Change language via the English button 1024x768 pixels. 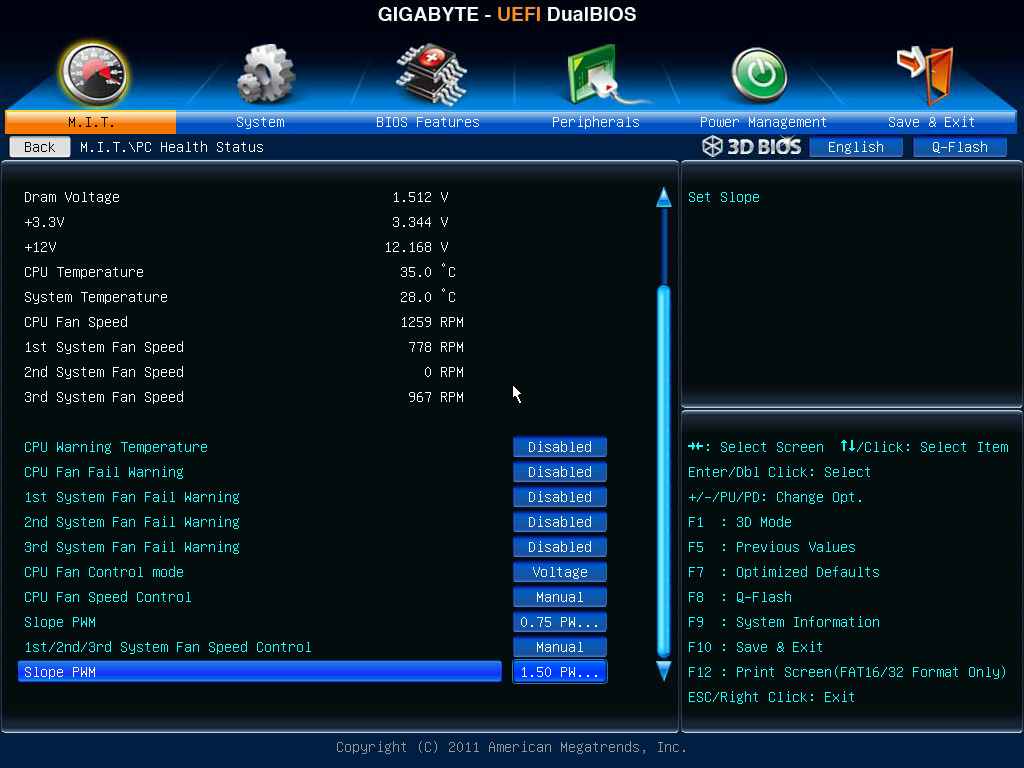tap(856, 147)
